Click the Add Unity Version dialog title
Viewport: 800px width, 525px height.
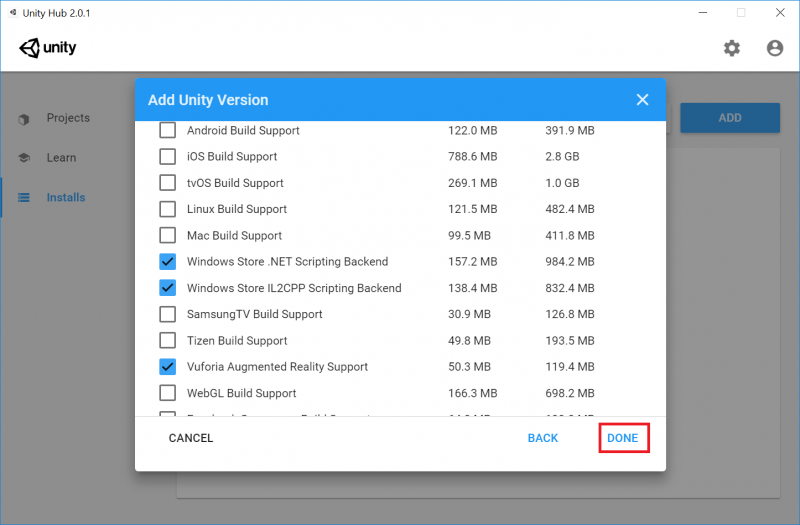[x=208, y=99]
